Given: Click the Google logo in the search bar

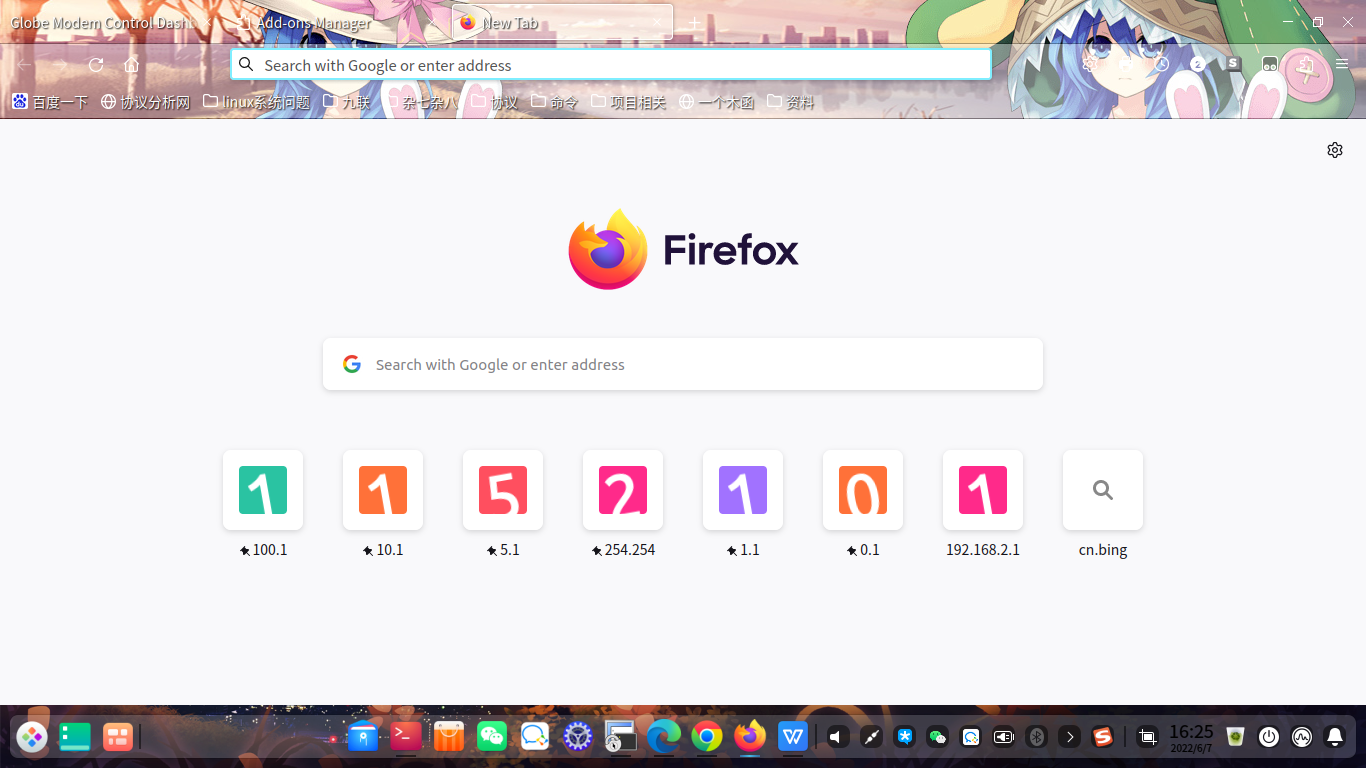Looking at the screenshot, I should [x=352, y=364].
